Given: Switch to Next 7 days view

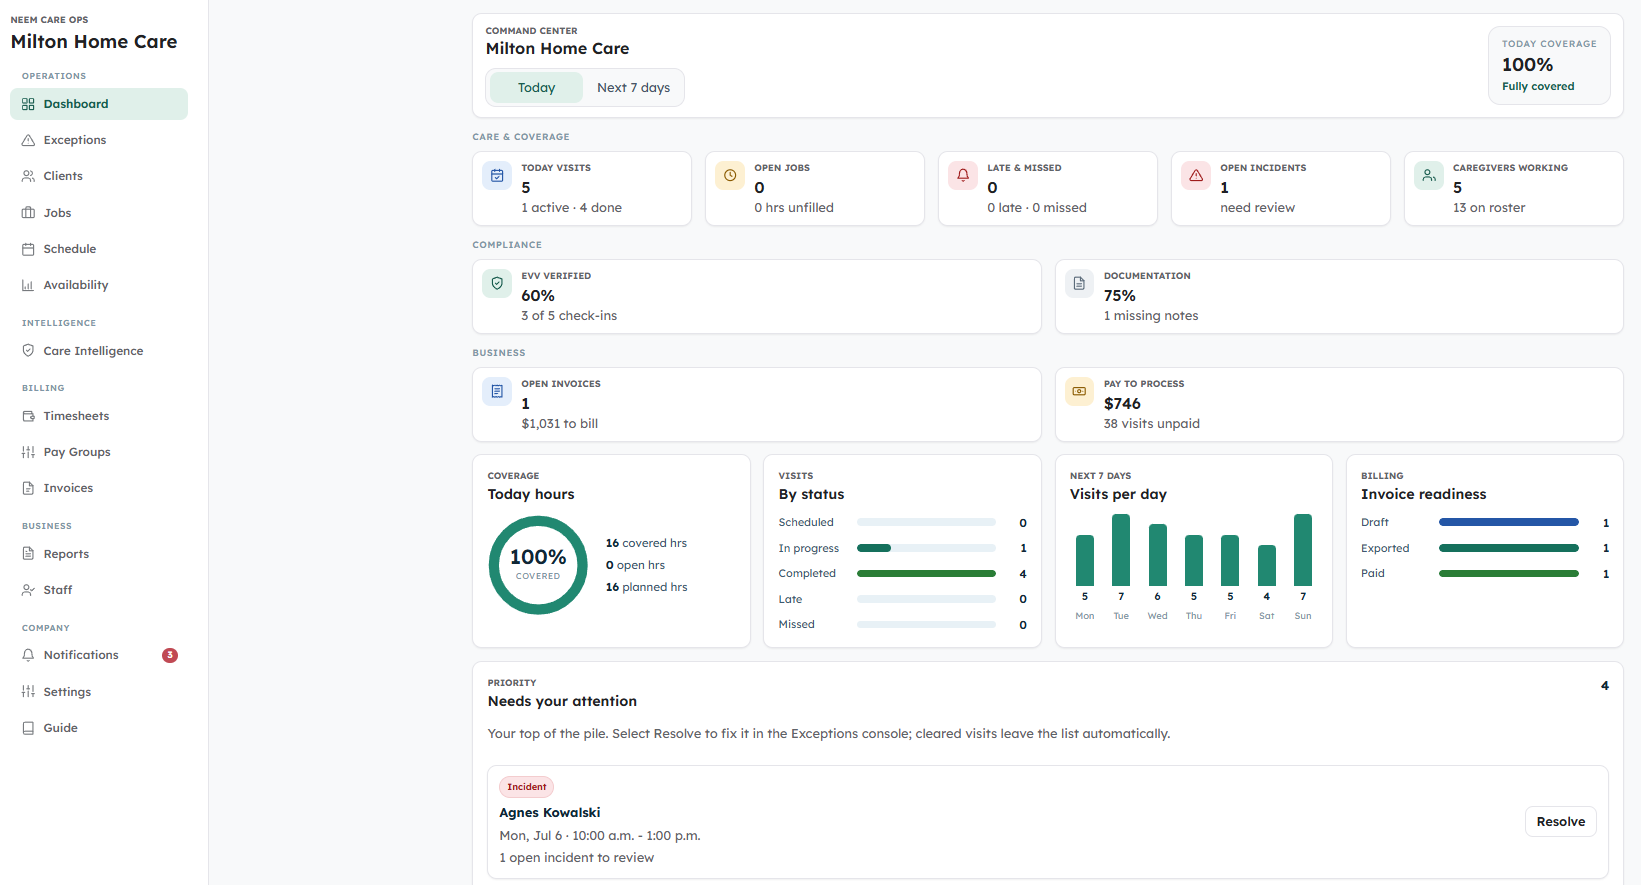Looking at the screenshot, I should coord(633,88).
